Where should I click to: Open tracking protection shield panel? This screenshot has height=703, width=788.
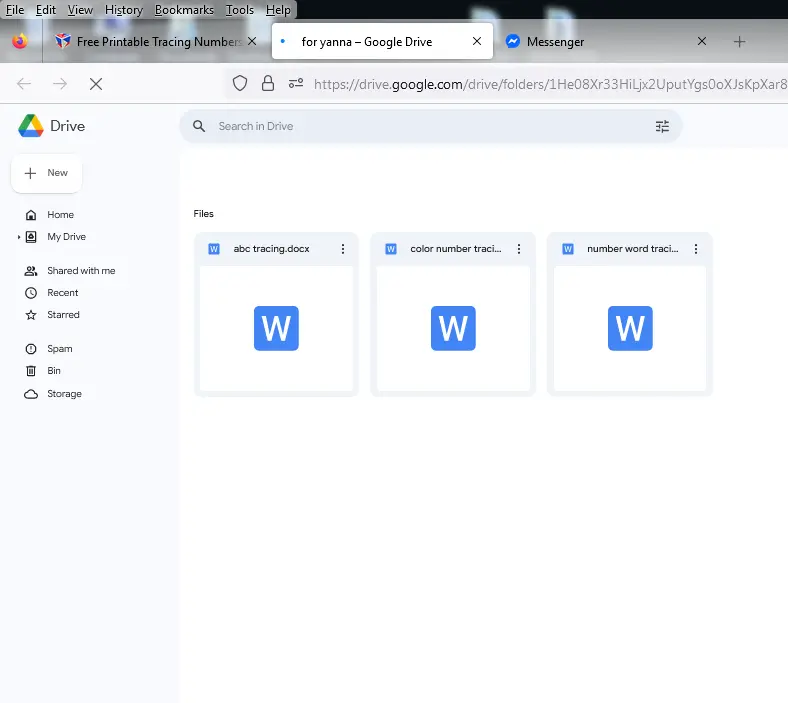tap(240, 83)
